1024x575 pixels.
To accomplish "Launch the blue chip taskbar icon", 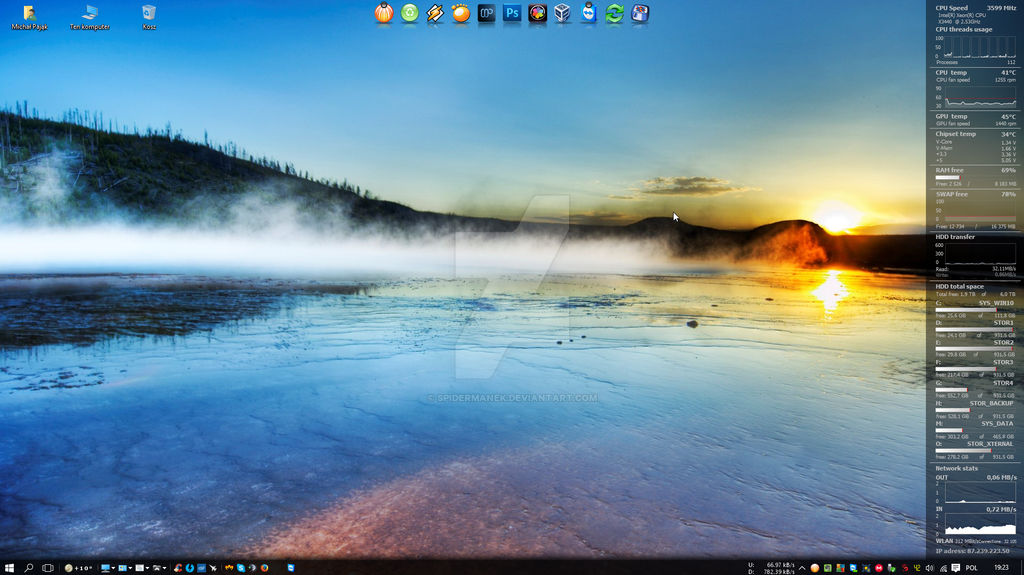I will 201,568.
